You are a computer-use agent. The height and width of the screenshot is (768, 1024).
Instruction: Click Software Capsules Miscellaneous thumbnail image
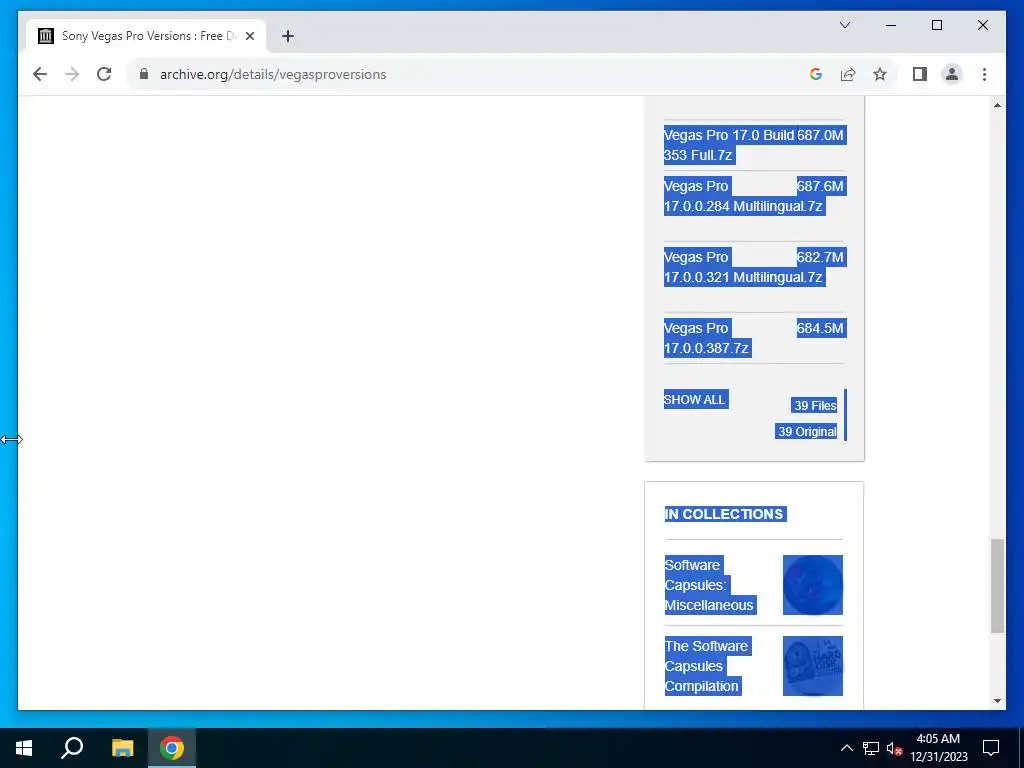click(813, 585)
